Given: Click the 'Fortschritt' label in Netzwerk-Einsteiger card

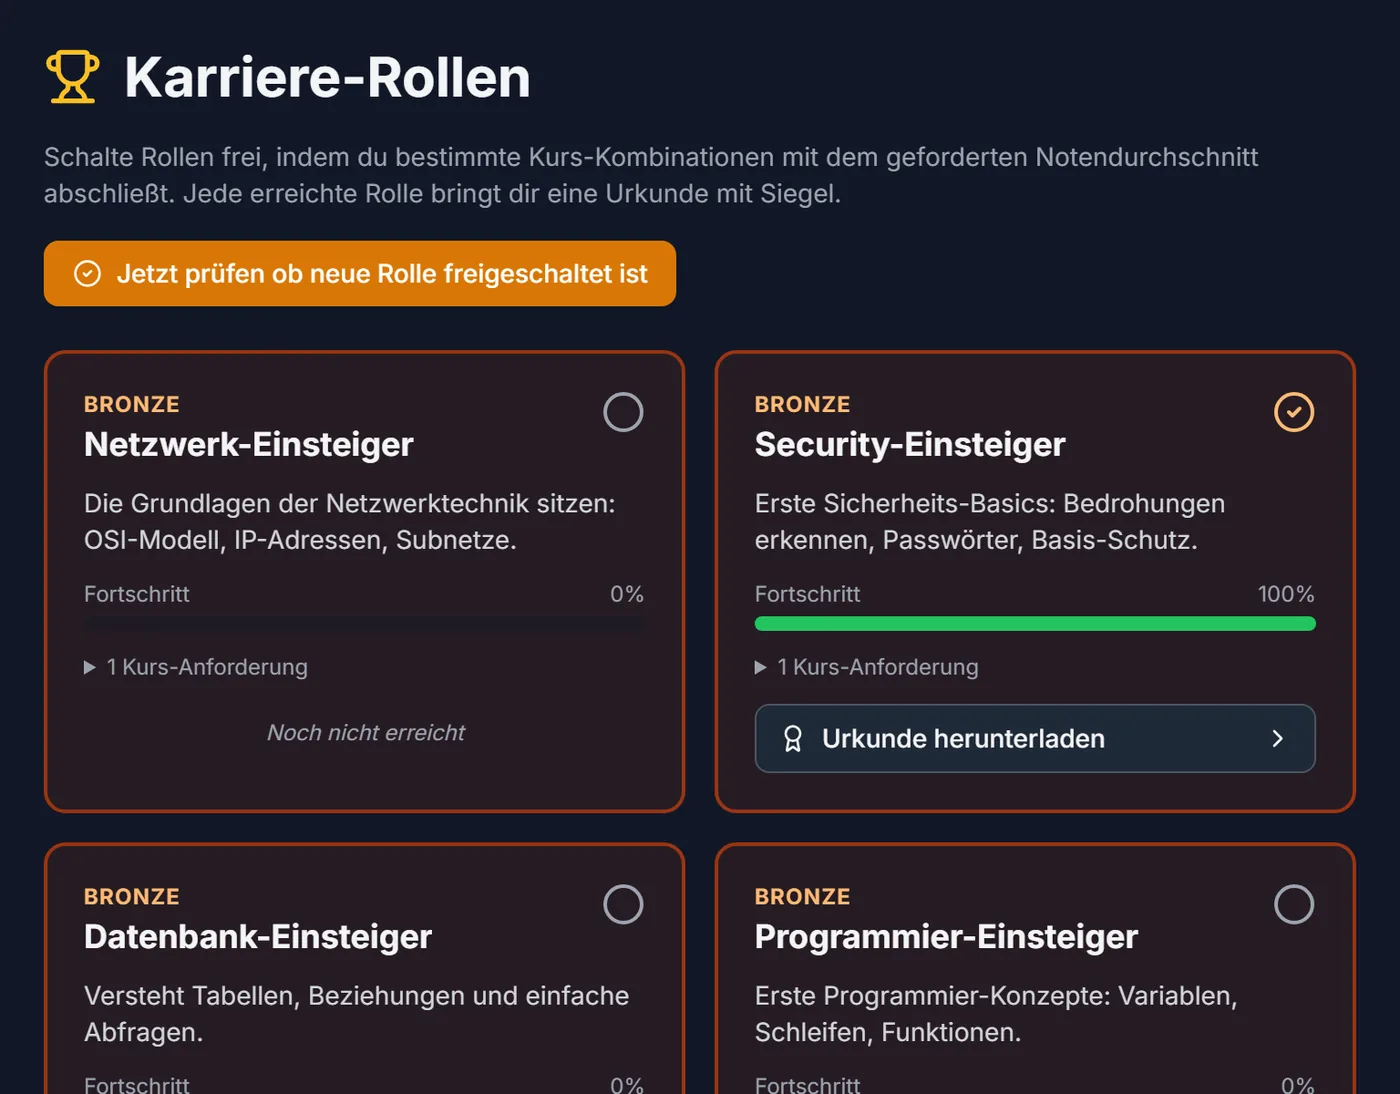Looking at the screenshot, I should (137, 594).
